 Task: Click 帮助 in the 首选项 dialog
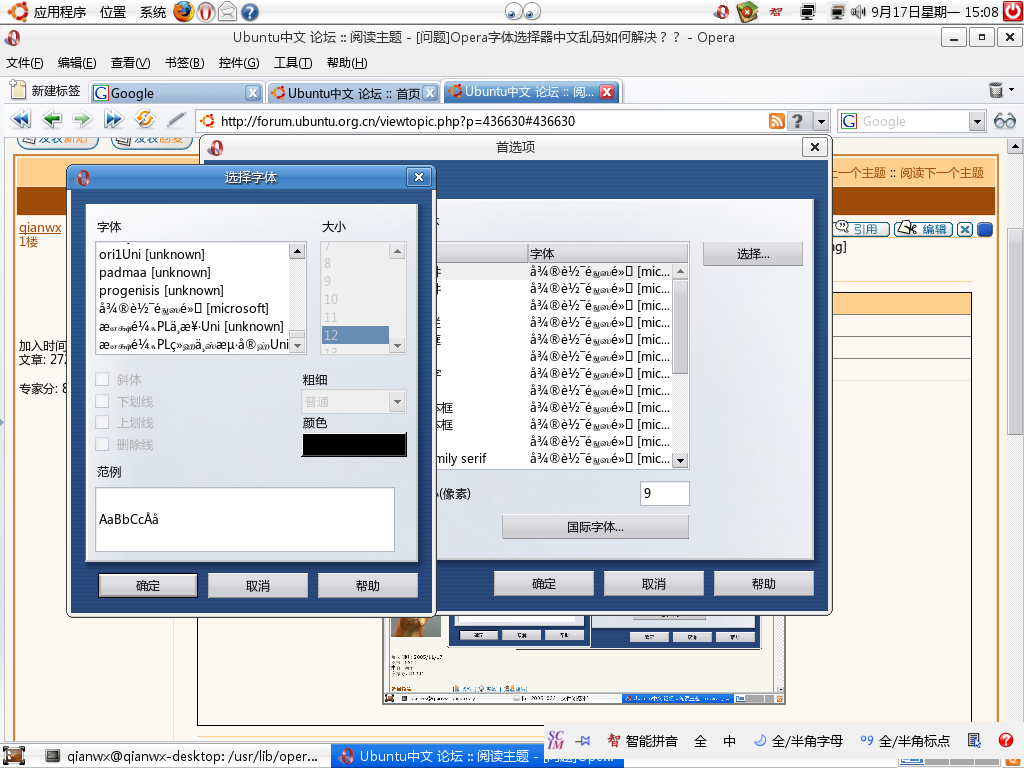[763, 583]
